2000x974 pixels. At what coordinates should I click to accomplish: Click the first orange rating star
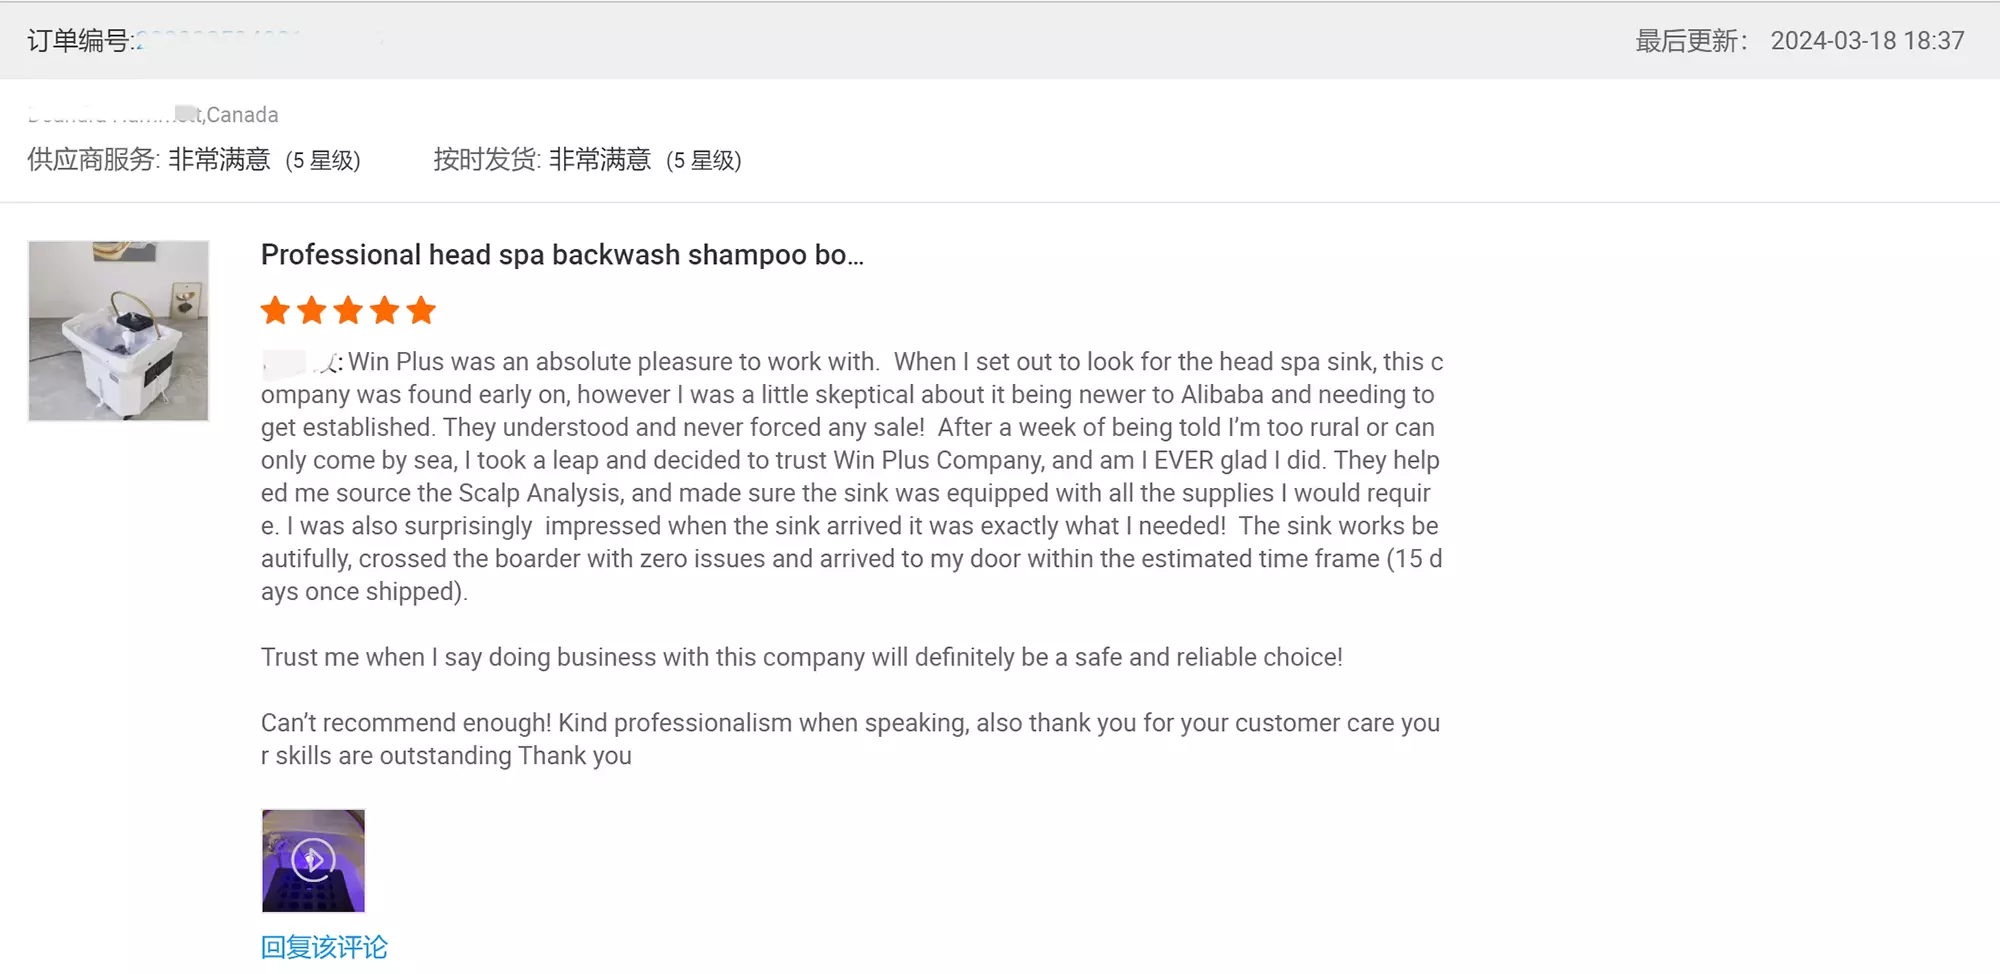coord(275,311)
